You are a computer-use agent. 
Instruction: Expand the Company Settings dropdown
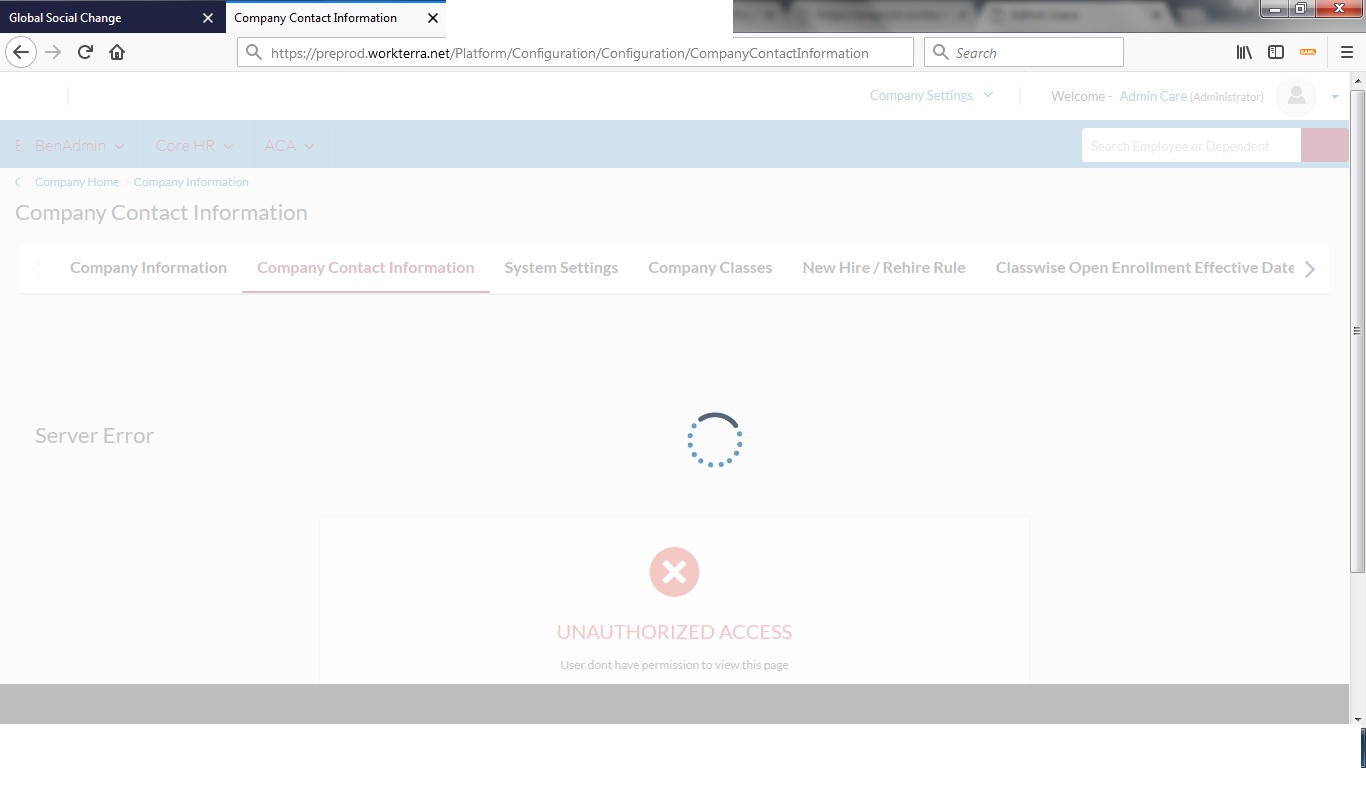(931, 96)
